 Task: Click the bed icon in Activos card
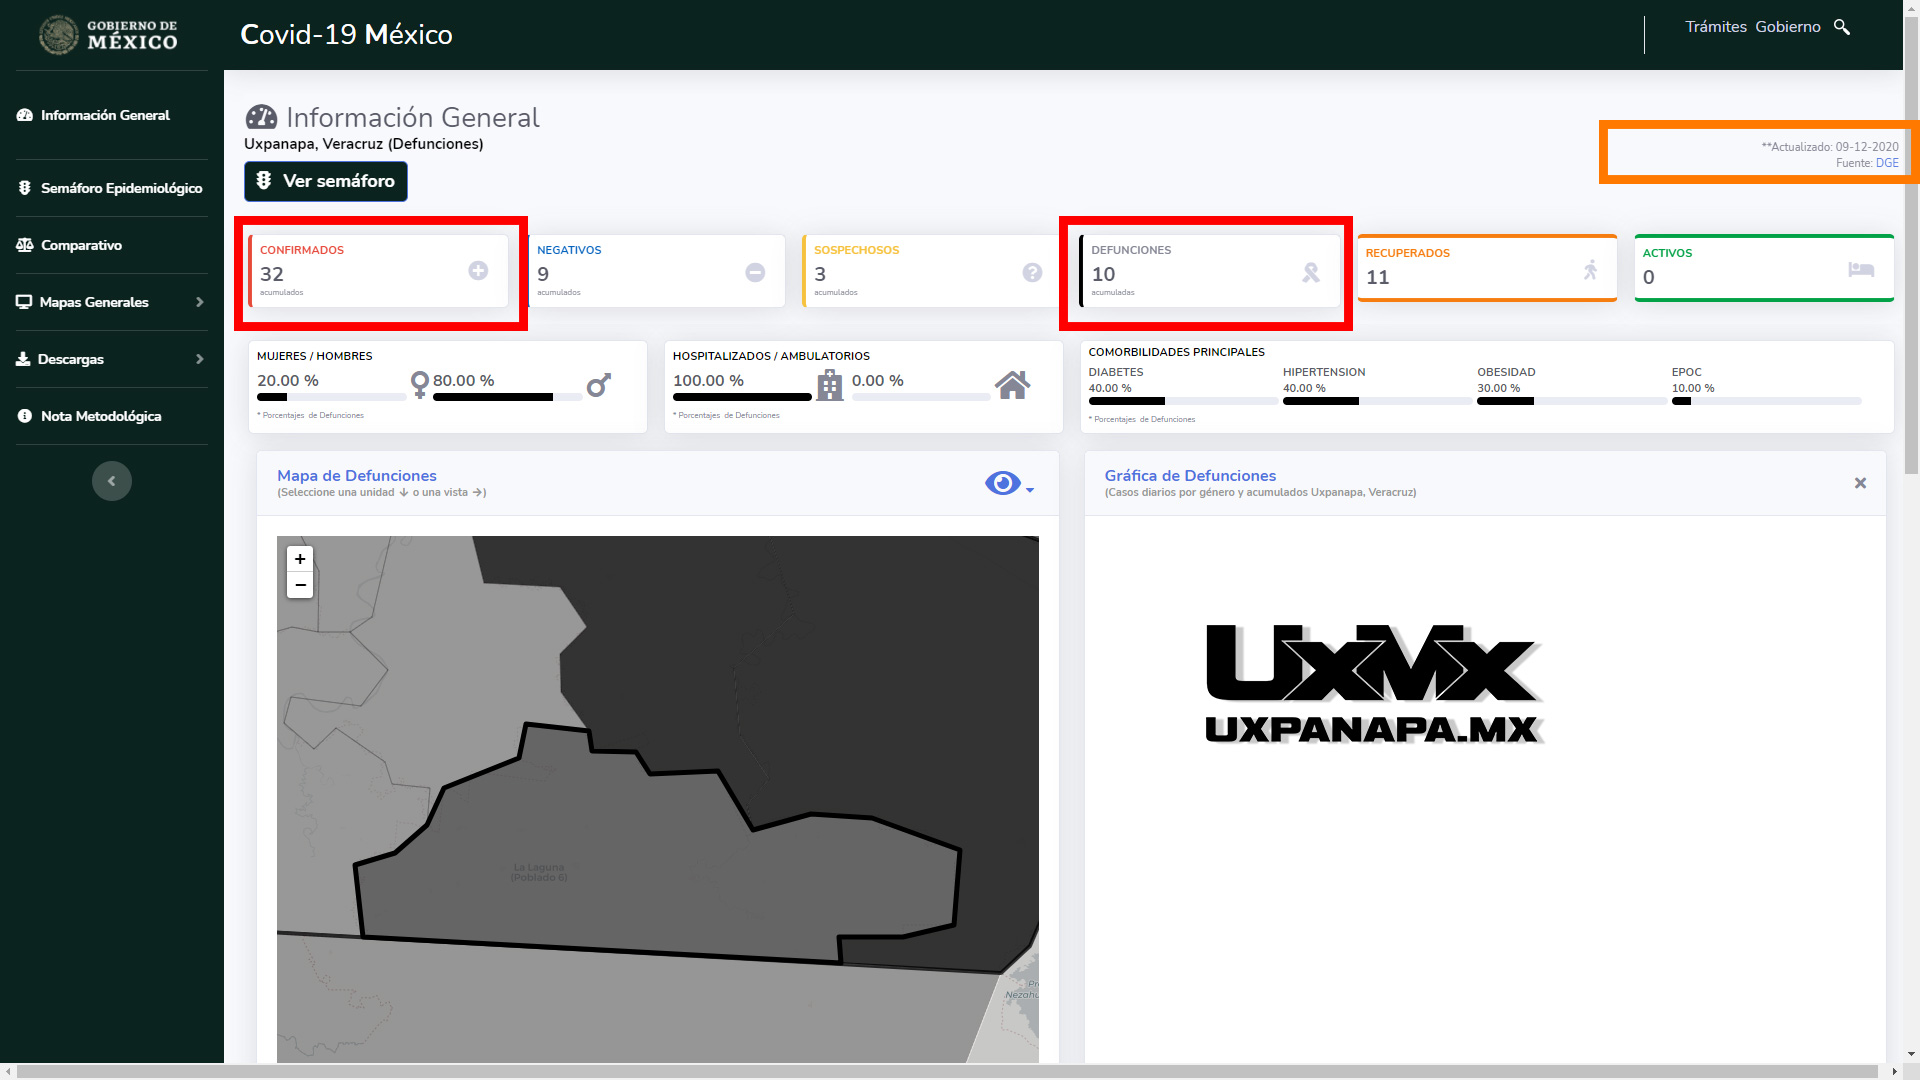coord(1861,269)
